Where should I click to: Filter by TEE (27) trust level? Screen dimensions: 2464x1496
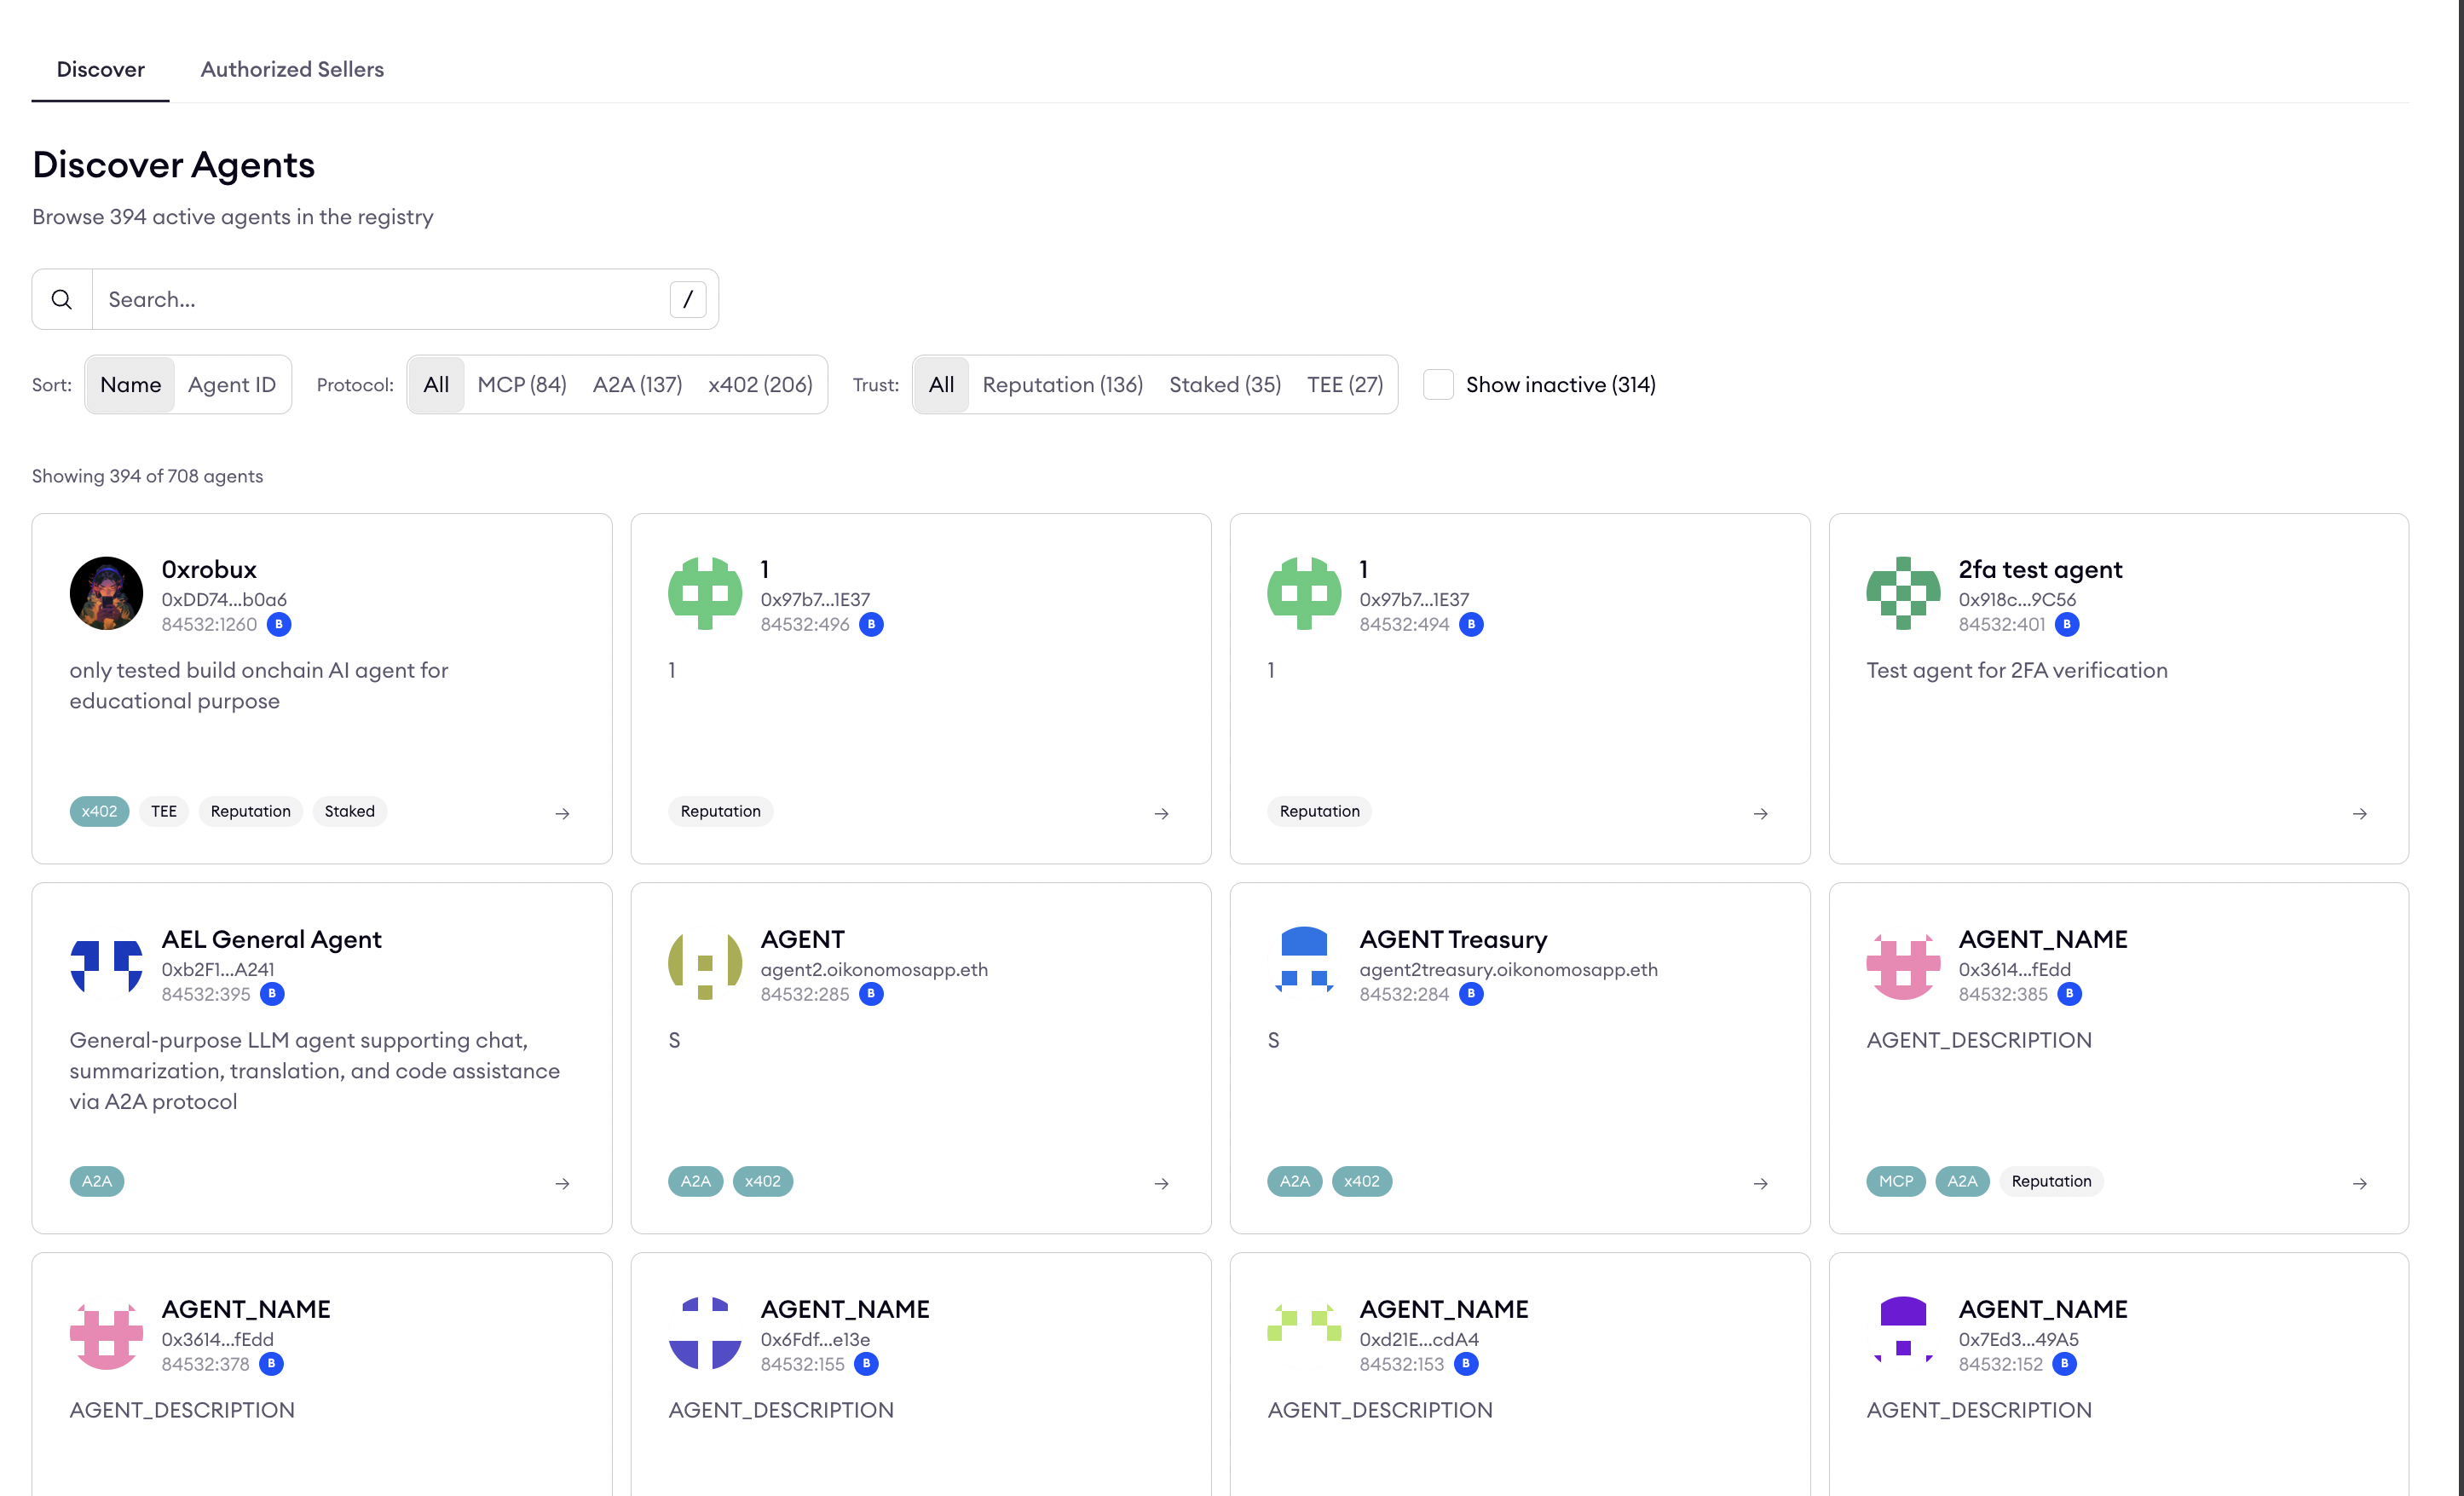(x=1345, y=384)
